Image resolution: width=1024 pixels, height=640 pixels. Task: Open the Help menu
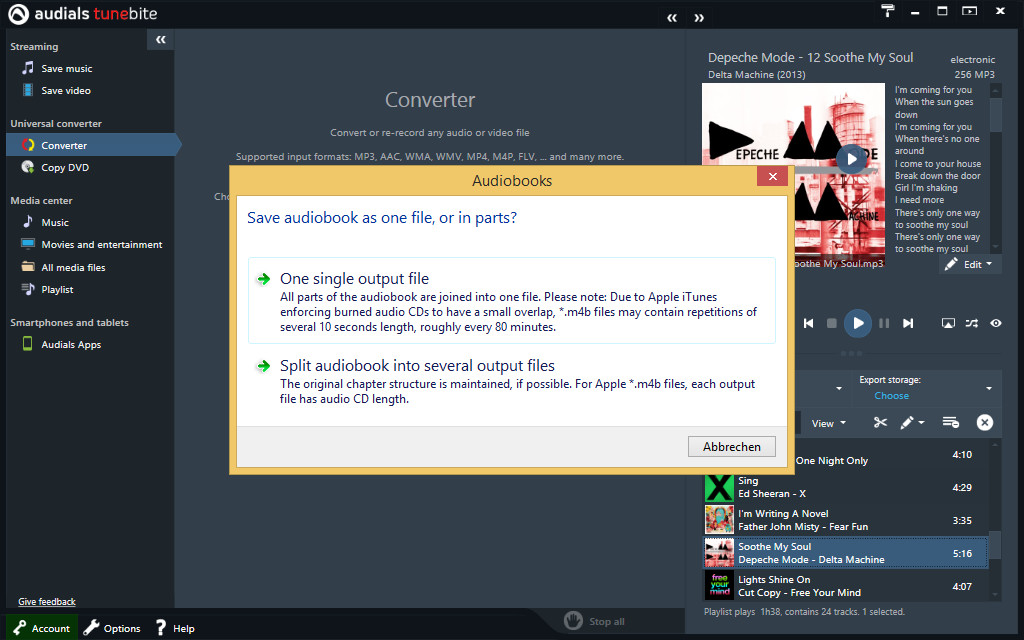coord(175,628)
